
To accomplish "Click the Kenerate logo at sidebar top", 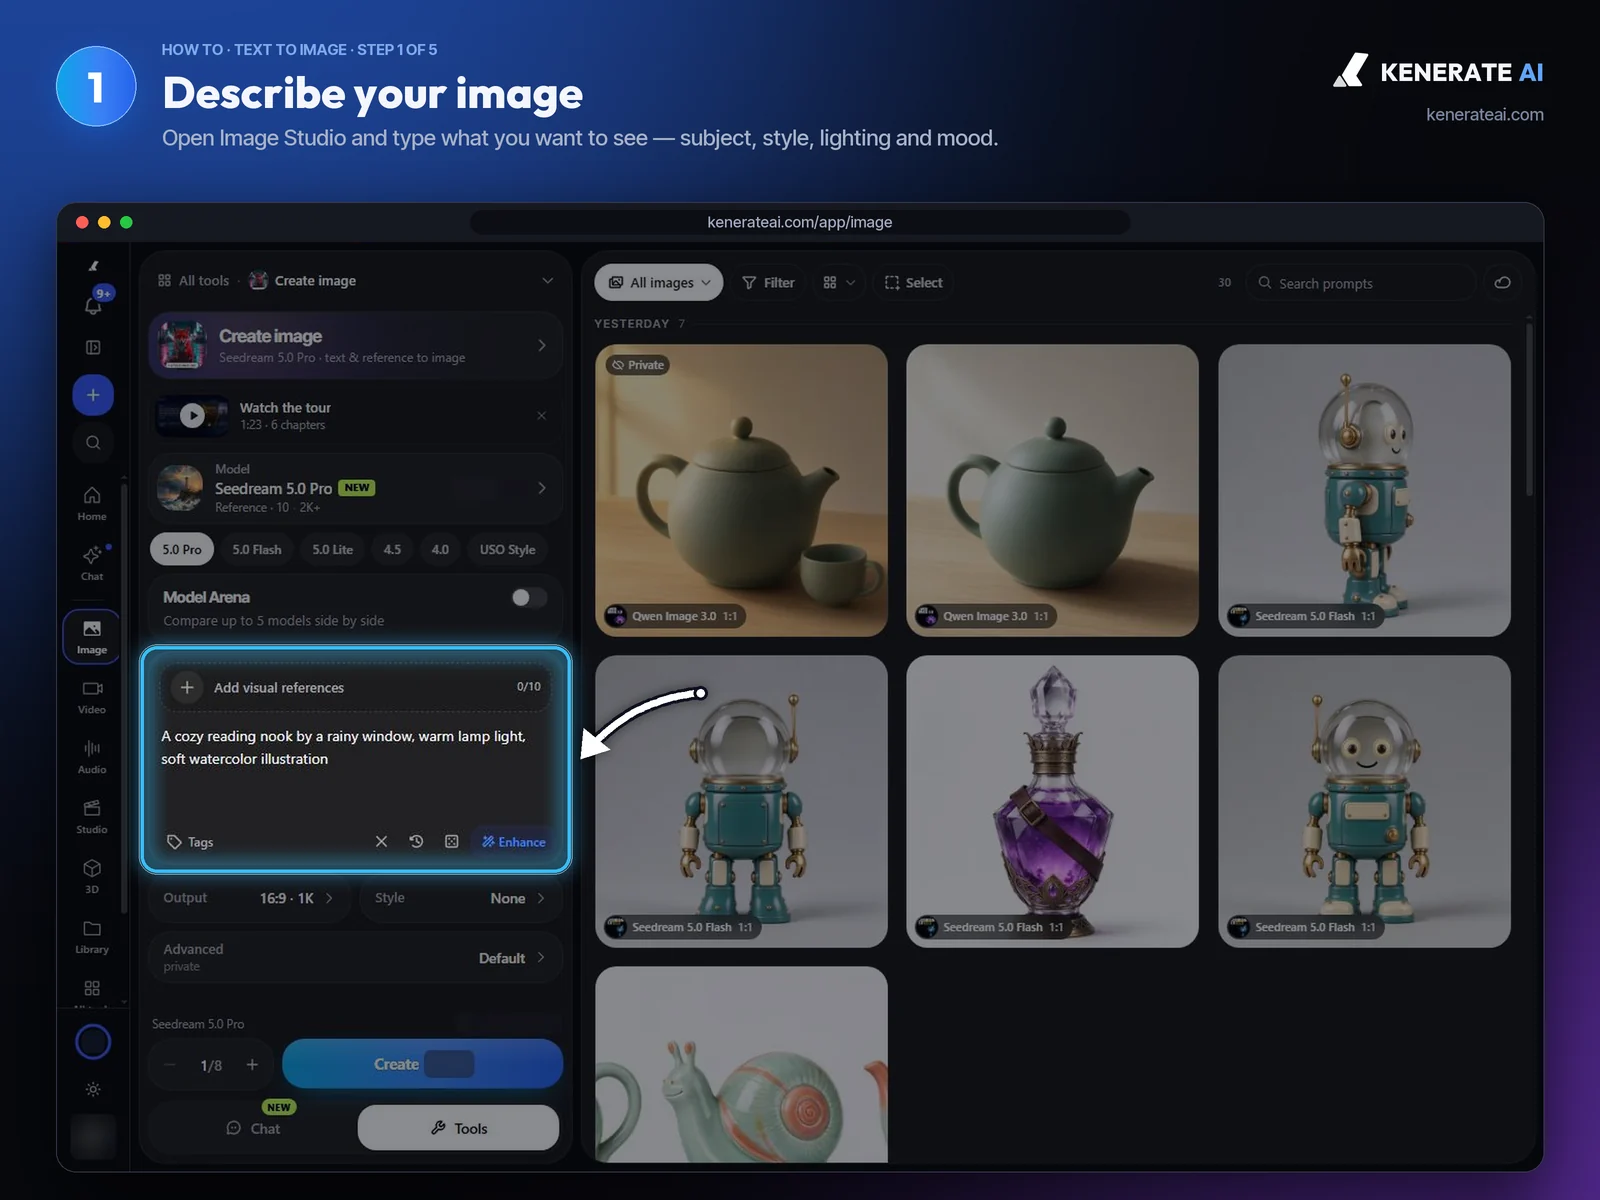I will 93,266.
